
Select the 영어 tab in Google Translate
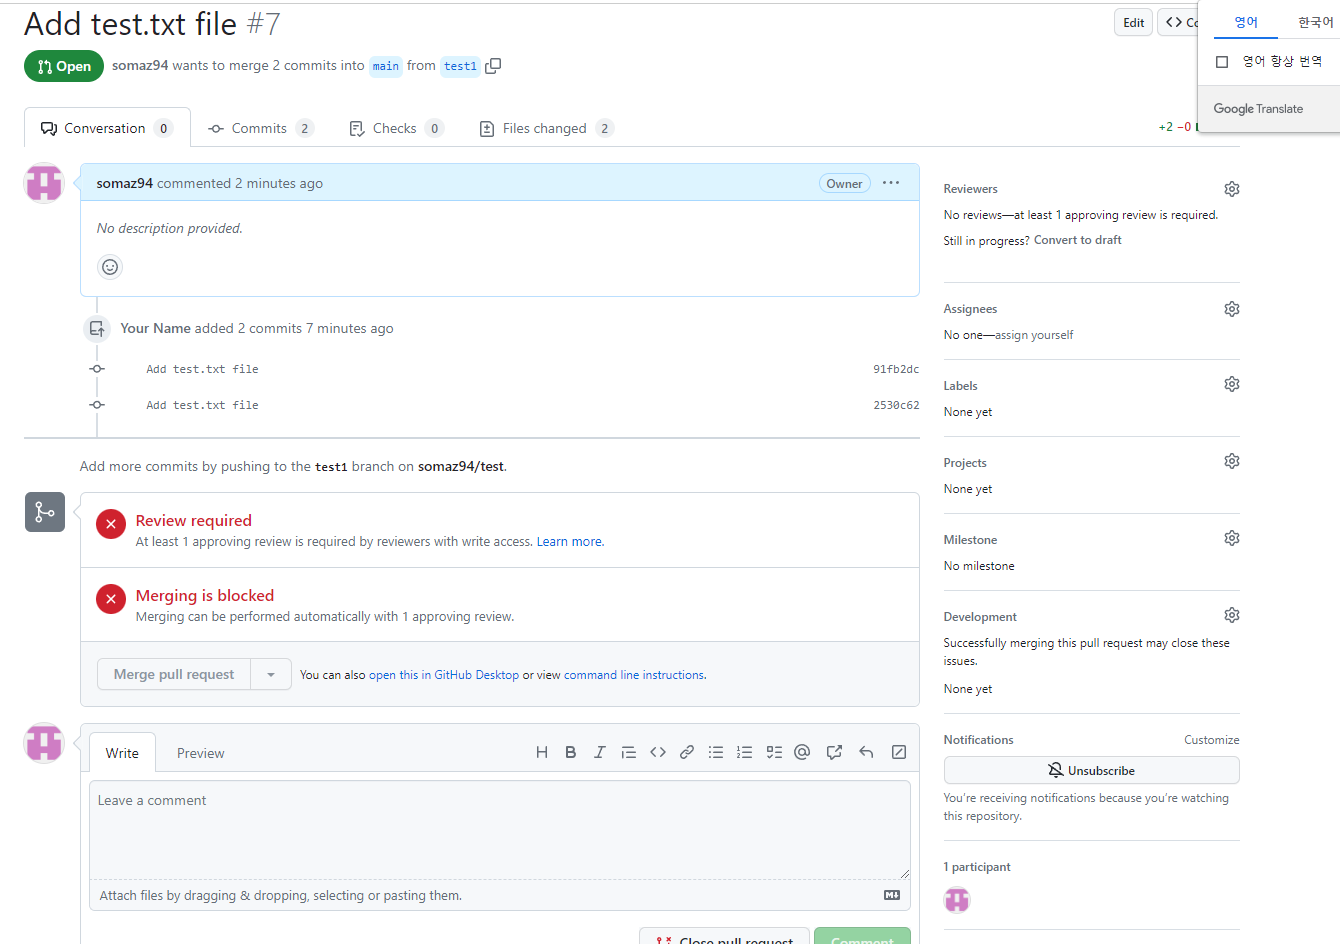tap(1246, 22)
